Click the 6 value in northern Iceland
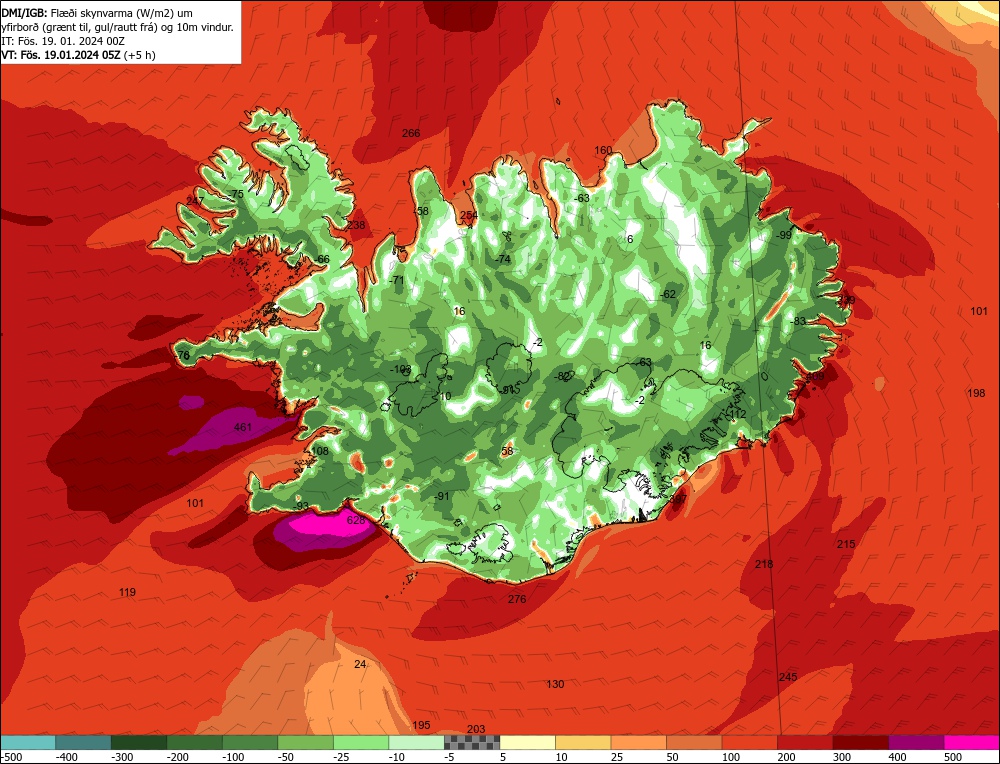The image size is (1000, 764). [x=629, y=239]
